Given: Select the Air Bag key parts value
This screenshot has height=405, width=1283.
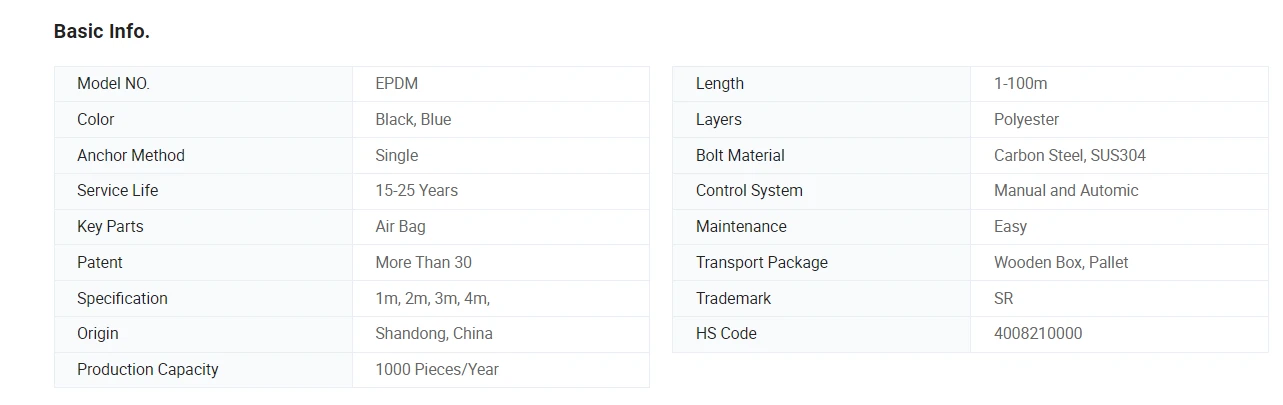Looking at the screenshot, I should [400, 227].
